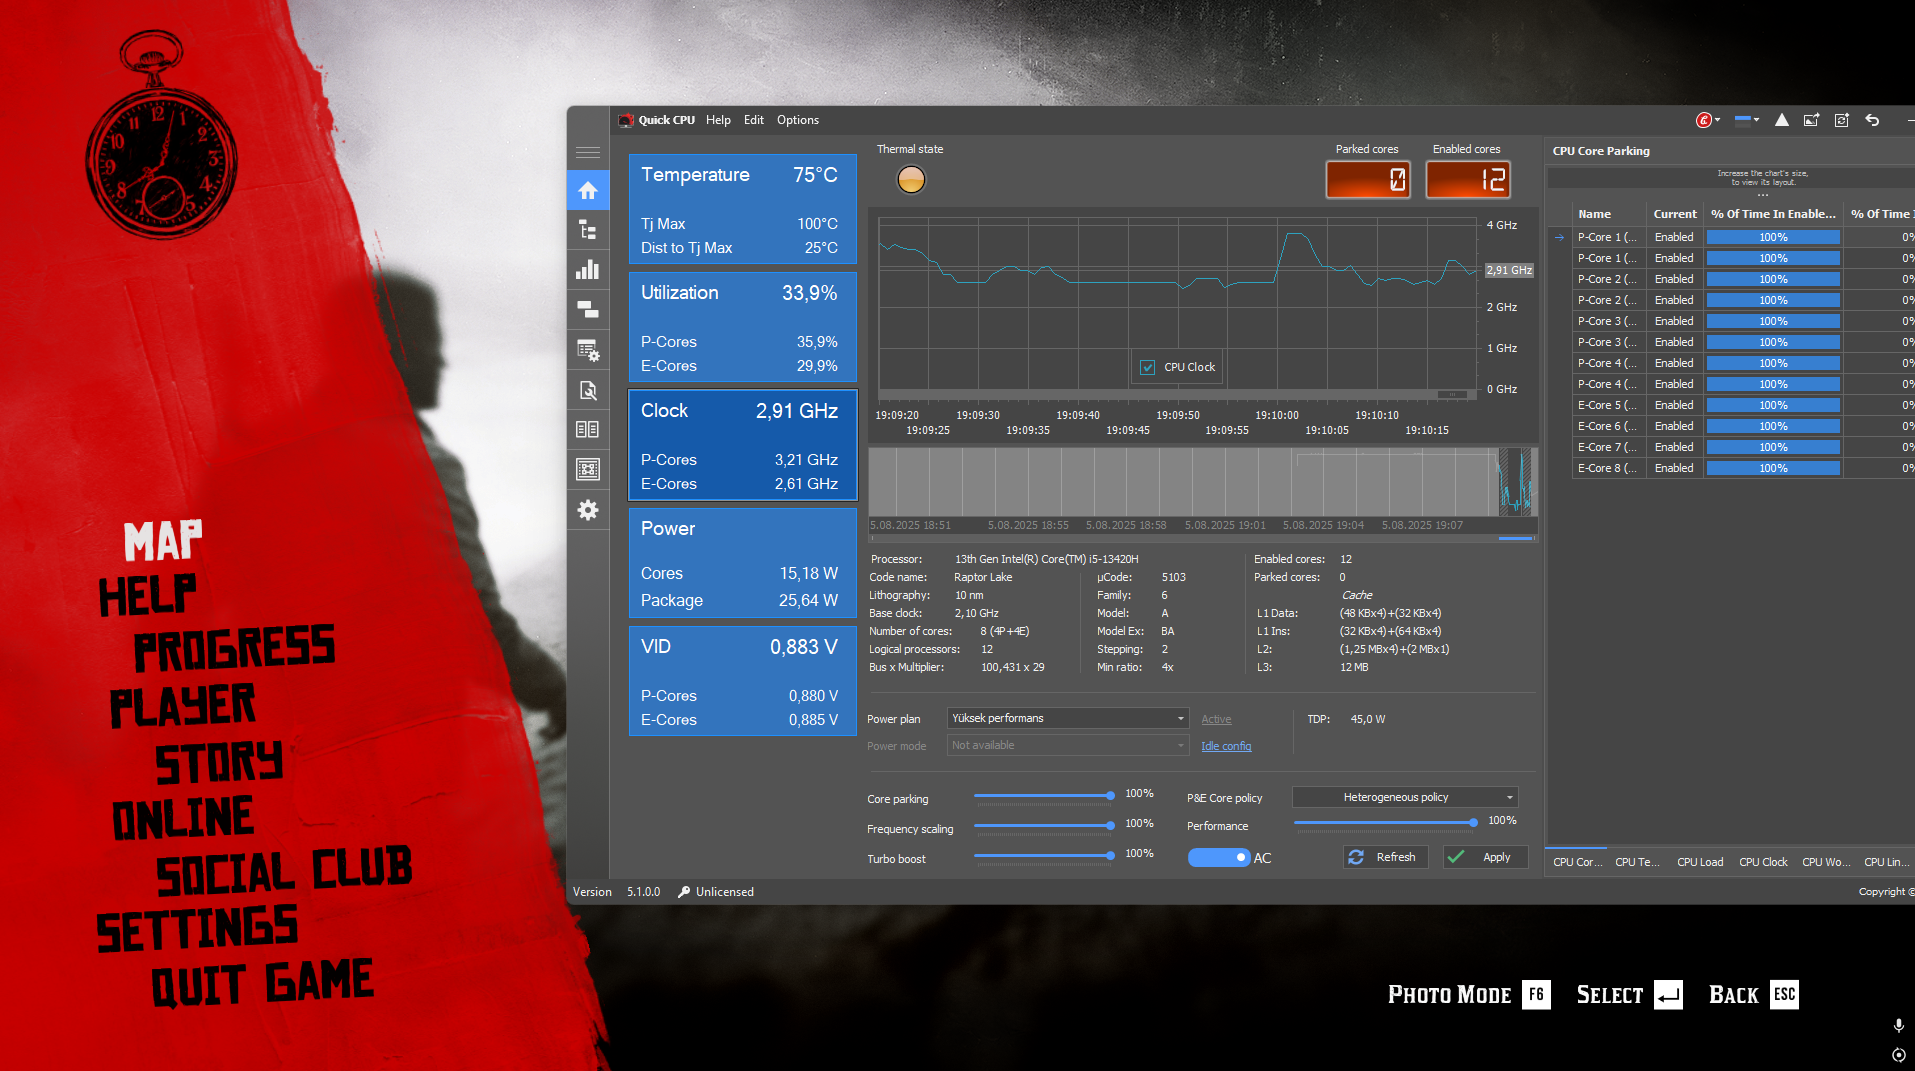
Task: Switch to the CPU Clock tab
Action: click(1763, 862)
